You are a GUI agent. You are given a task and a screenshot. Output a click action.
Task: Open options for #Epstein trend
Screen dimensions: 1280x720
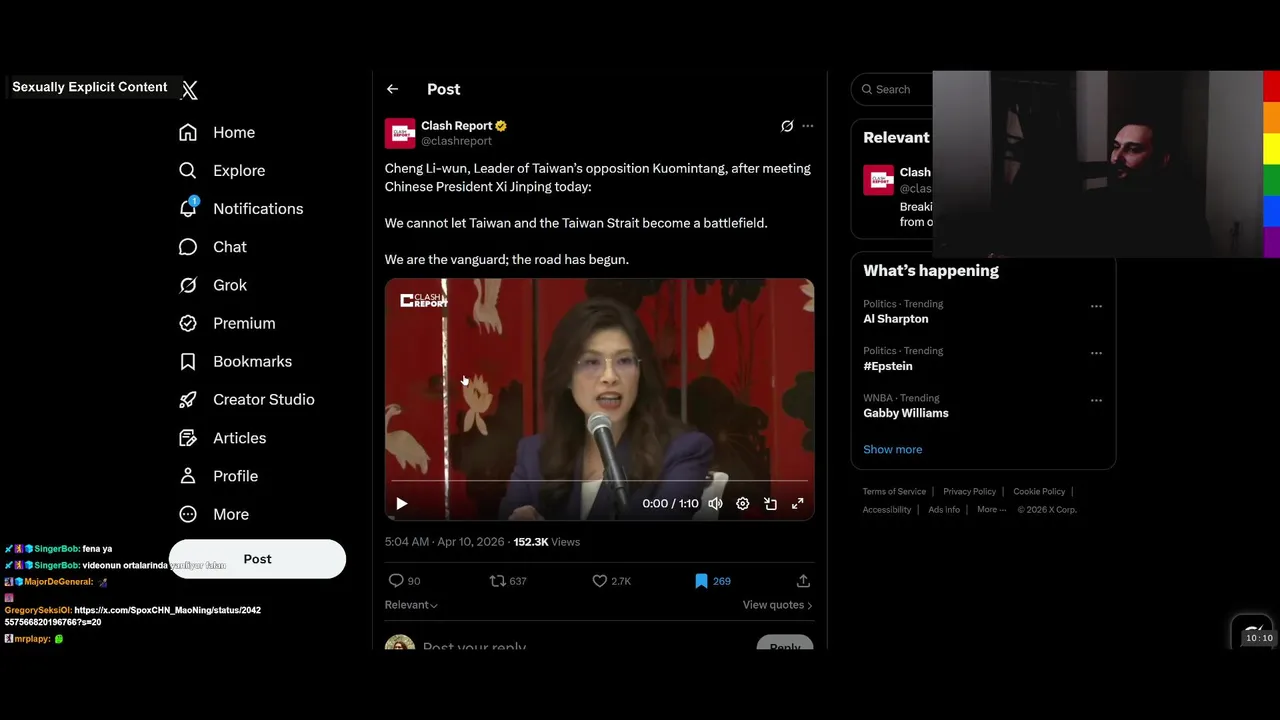[1096, 353]
